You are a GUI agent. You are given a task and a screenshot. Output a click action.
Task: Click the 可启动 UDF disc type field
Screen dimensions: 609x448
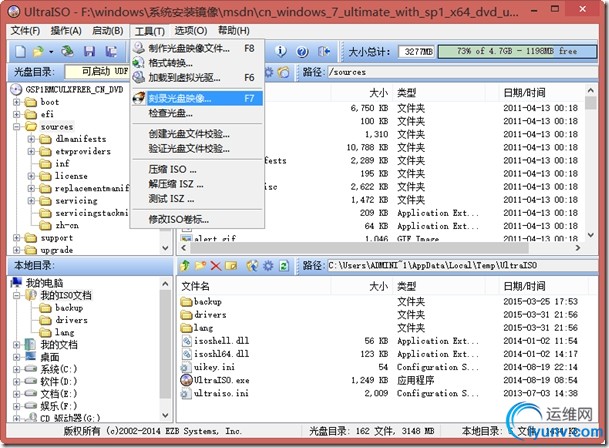pos(97,71)
